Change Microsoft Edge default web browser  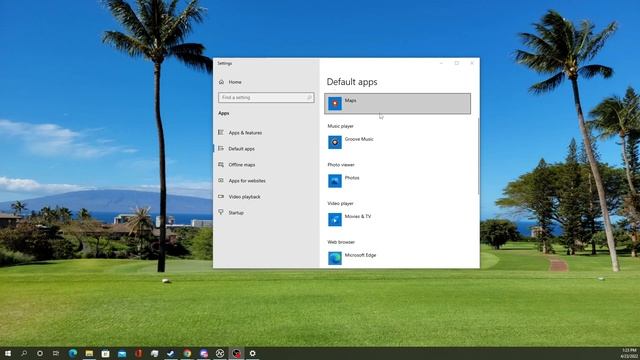point(398,258)
